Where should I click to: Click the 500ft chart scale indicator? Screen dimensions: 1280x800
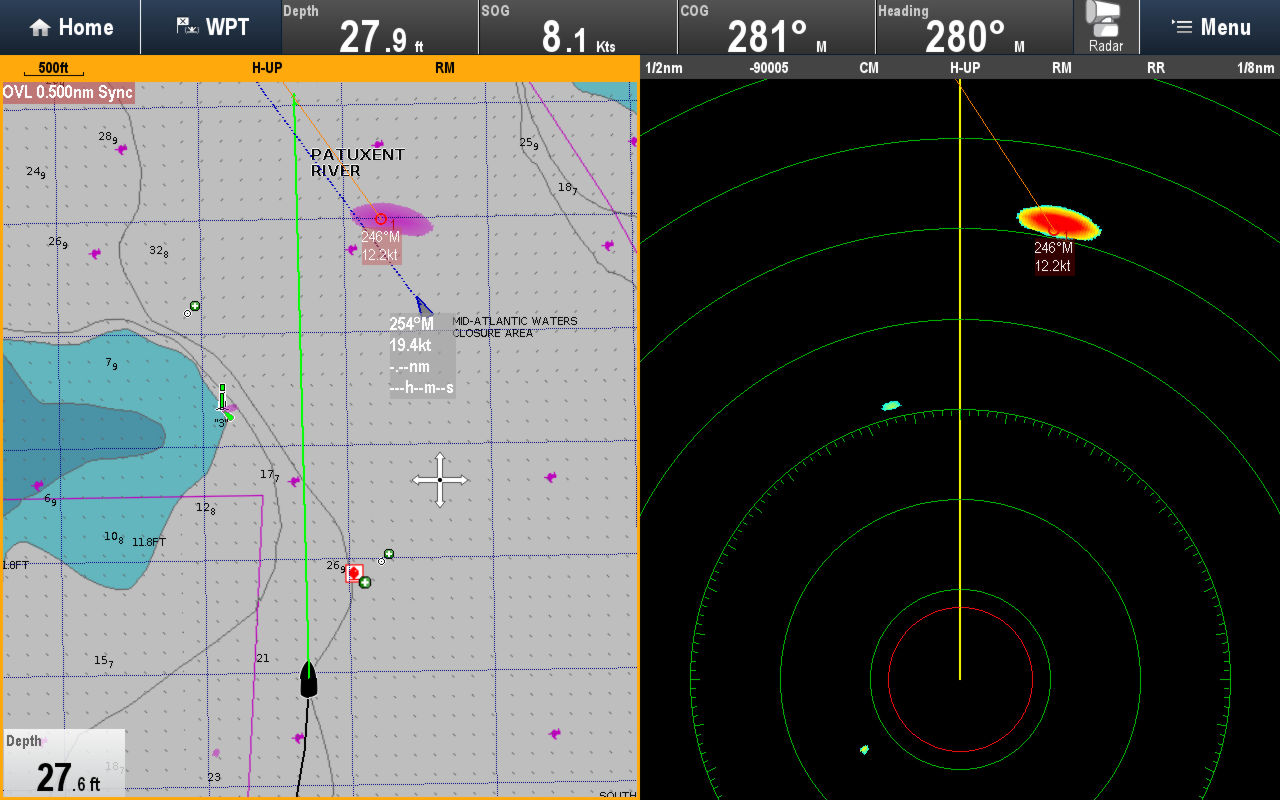coord(53,69)
